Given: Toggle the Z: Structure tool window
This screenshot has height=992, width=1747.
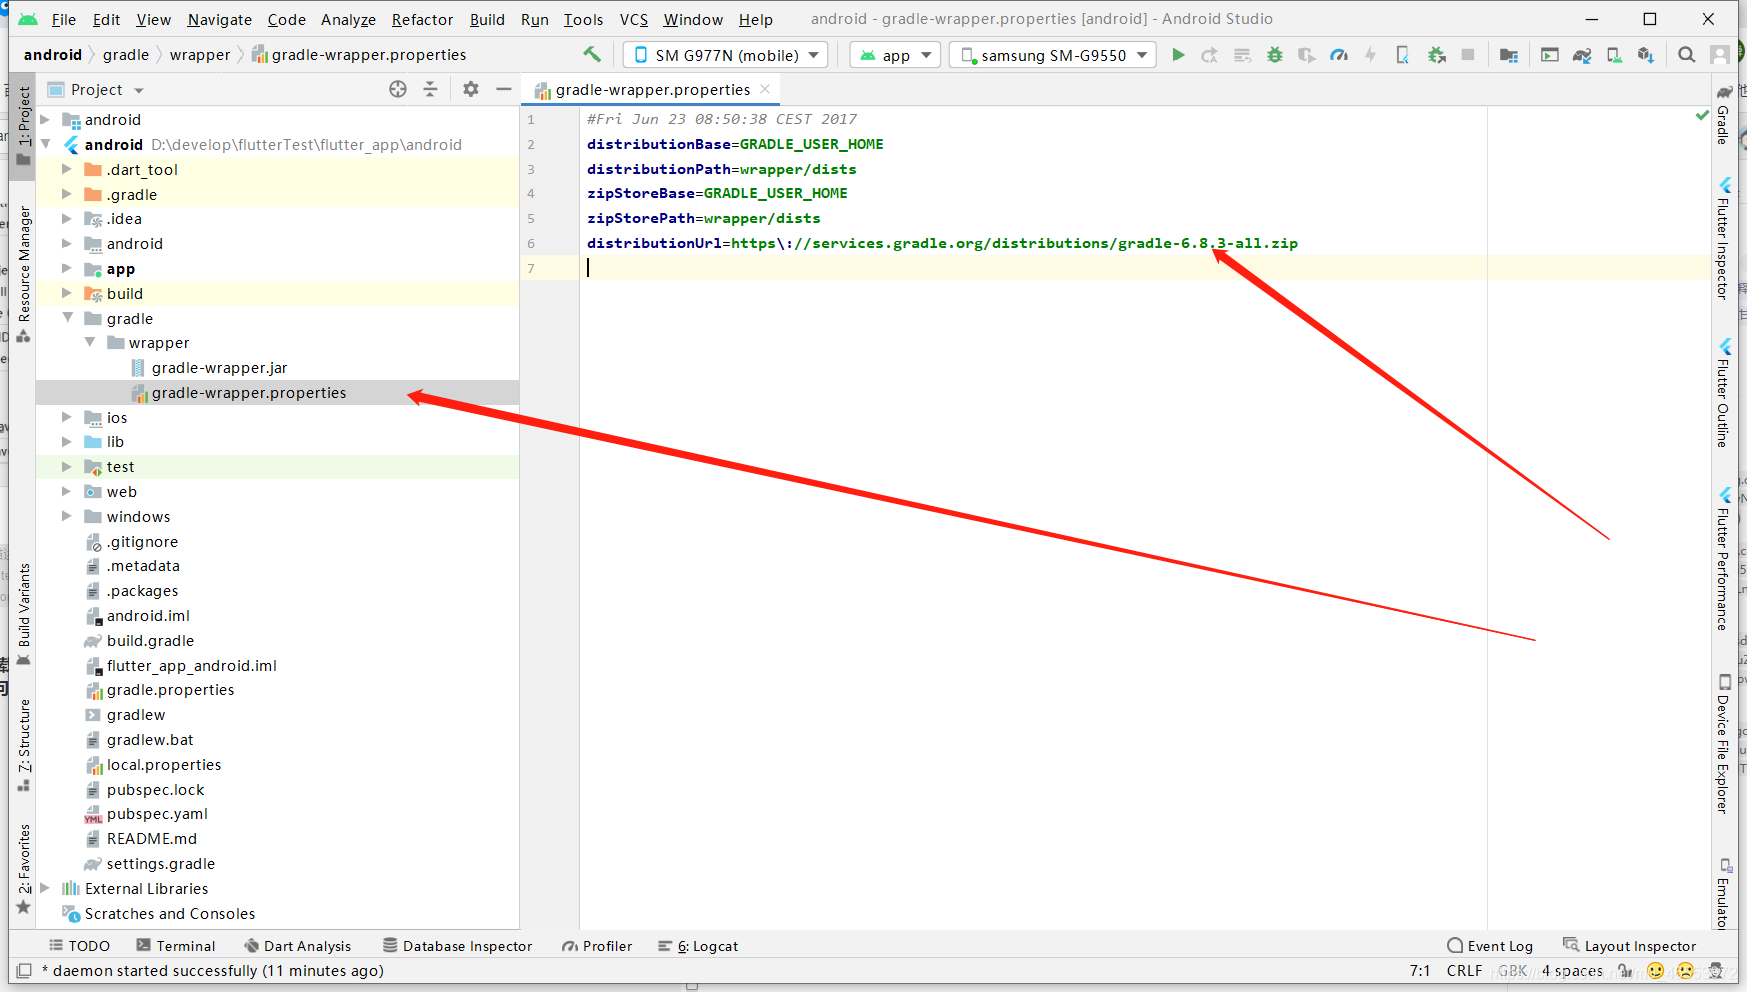Looking at the screenshot, I should 24,744.
